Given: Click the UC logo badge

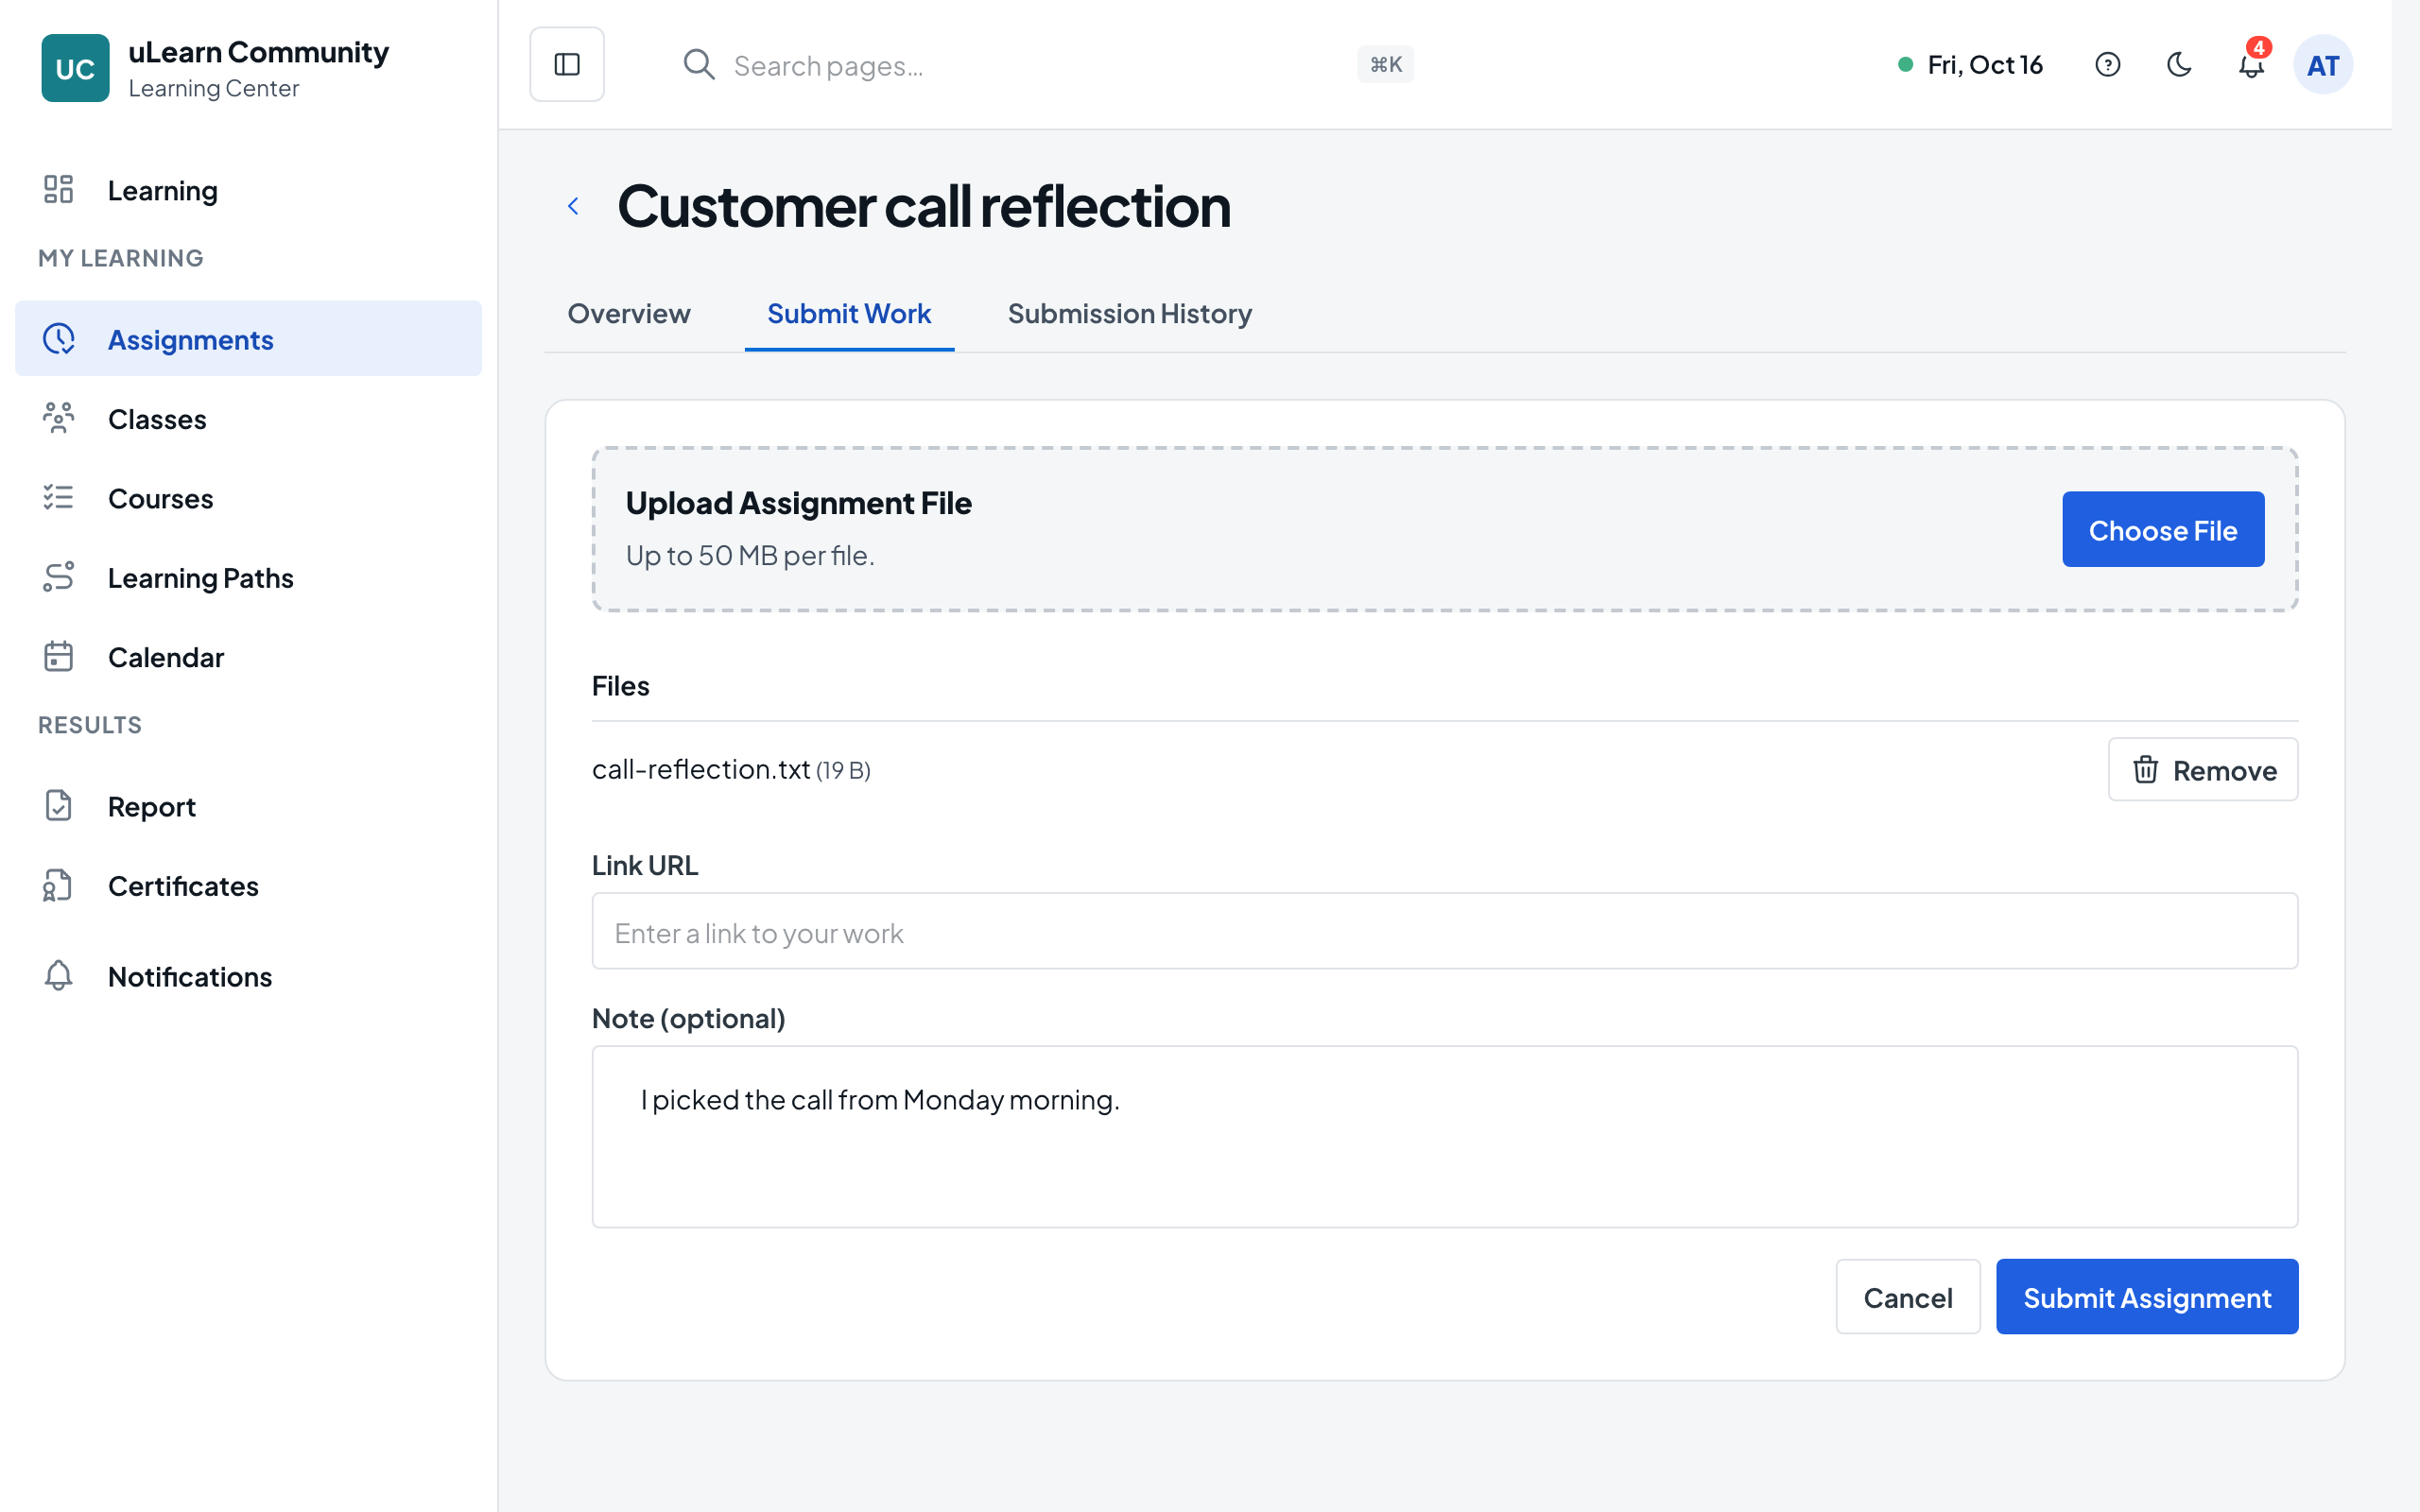Looking at the screenshot, I should pyautogui.click(x=75, y=68).
